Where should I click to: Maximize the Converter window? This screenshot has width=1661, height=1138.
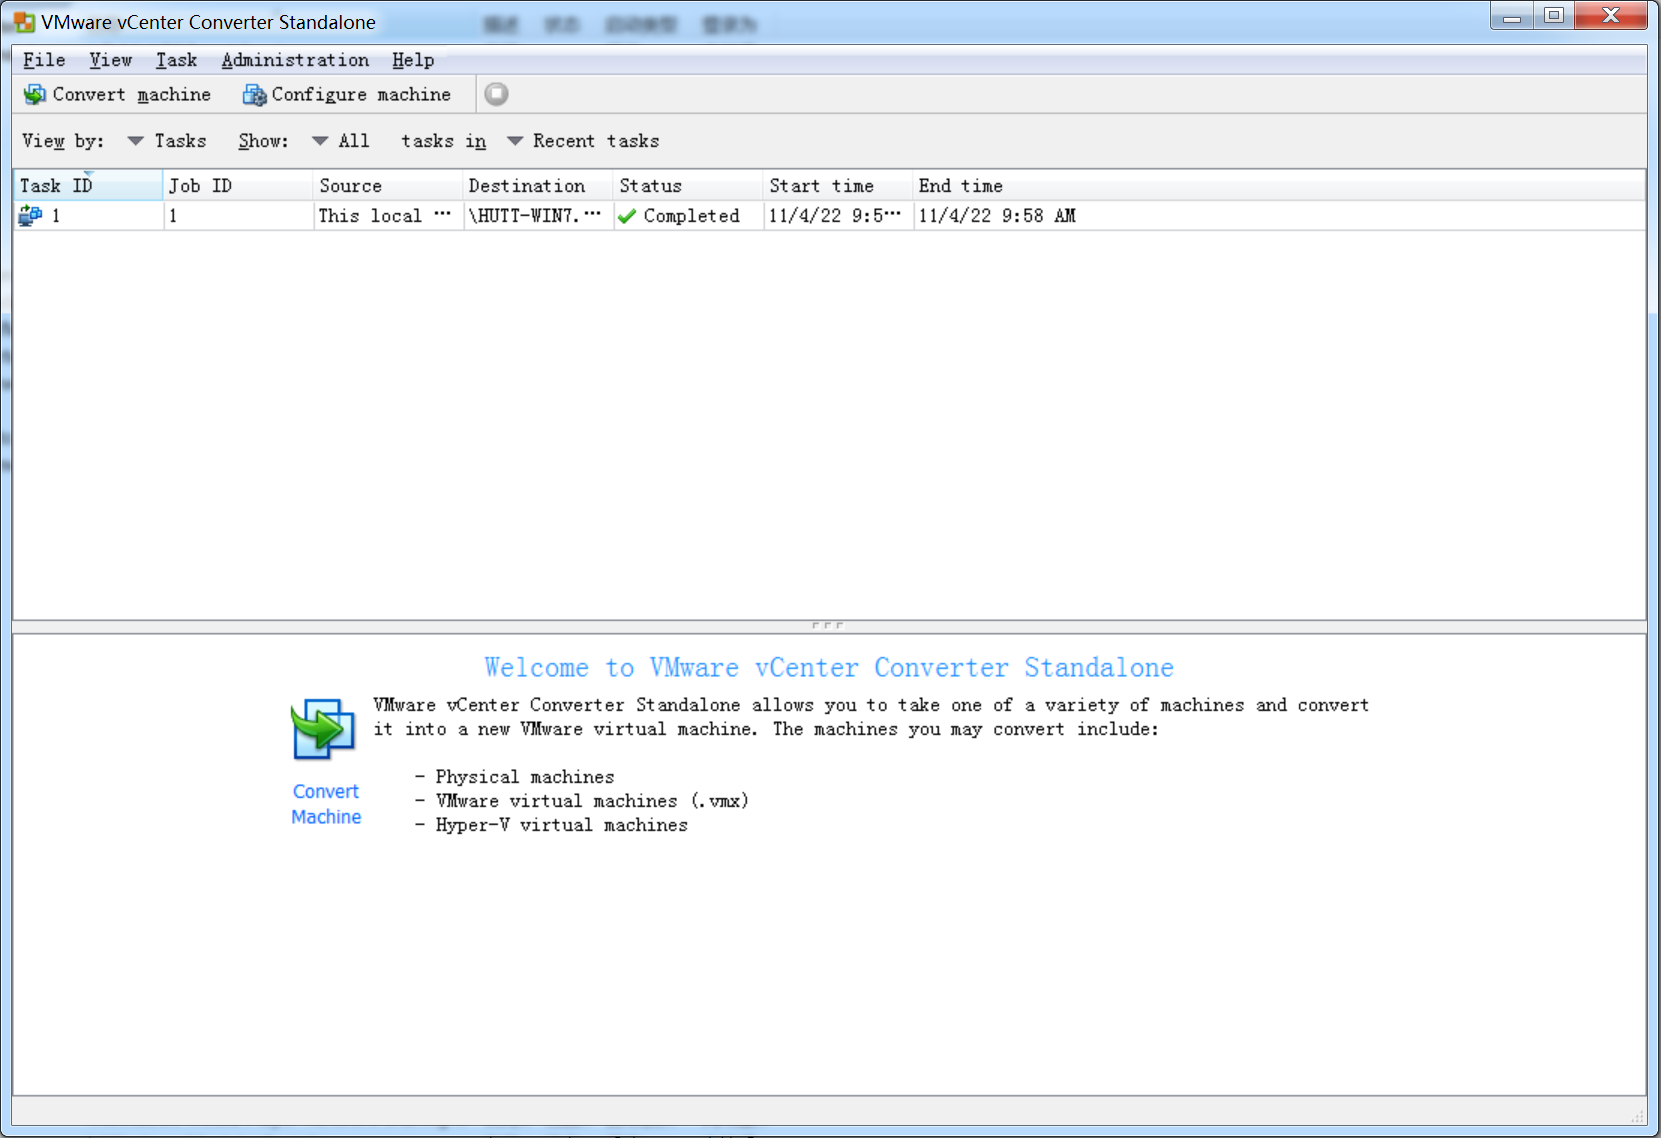point(1554,16)
